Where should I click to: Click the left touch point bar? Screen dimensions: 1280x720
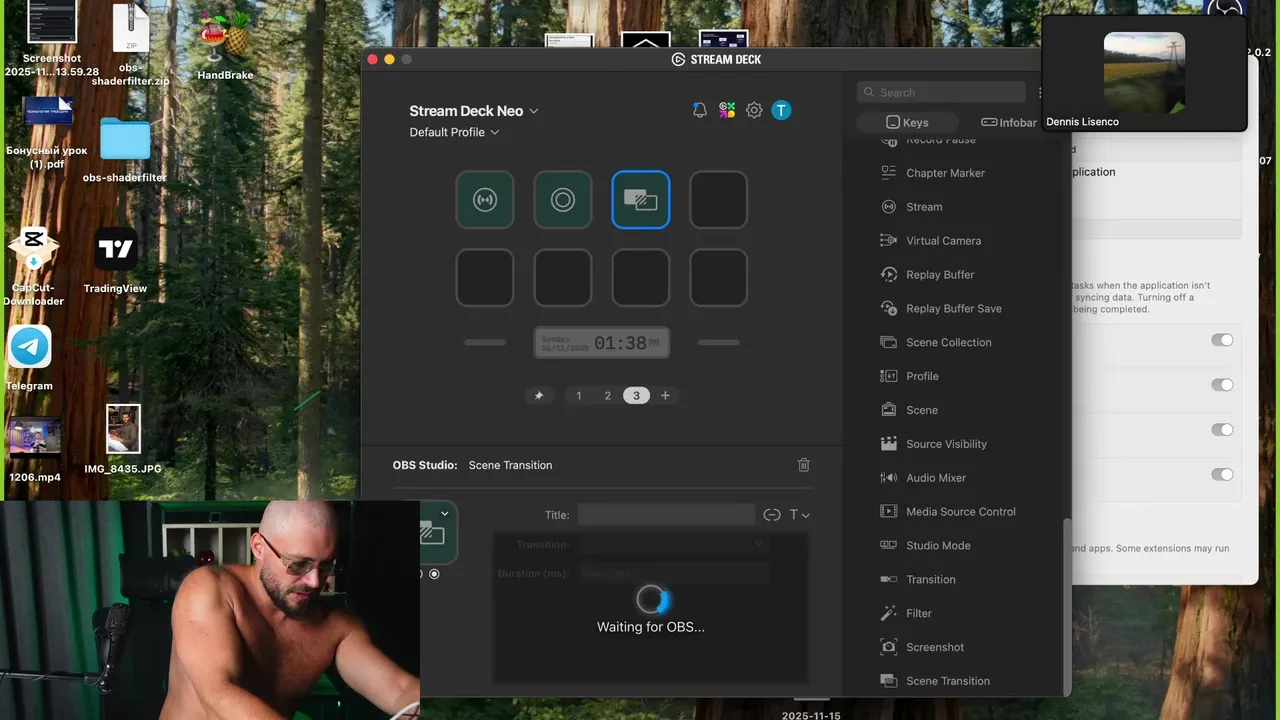pos(485,342)
